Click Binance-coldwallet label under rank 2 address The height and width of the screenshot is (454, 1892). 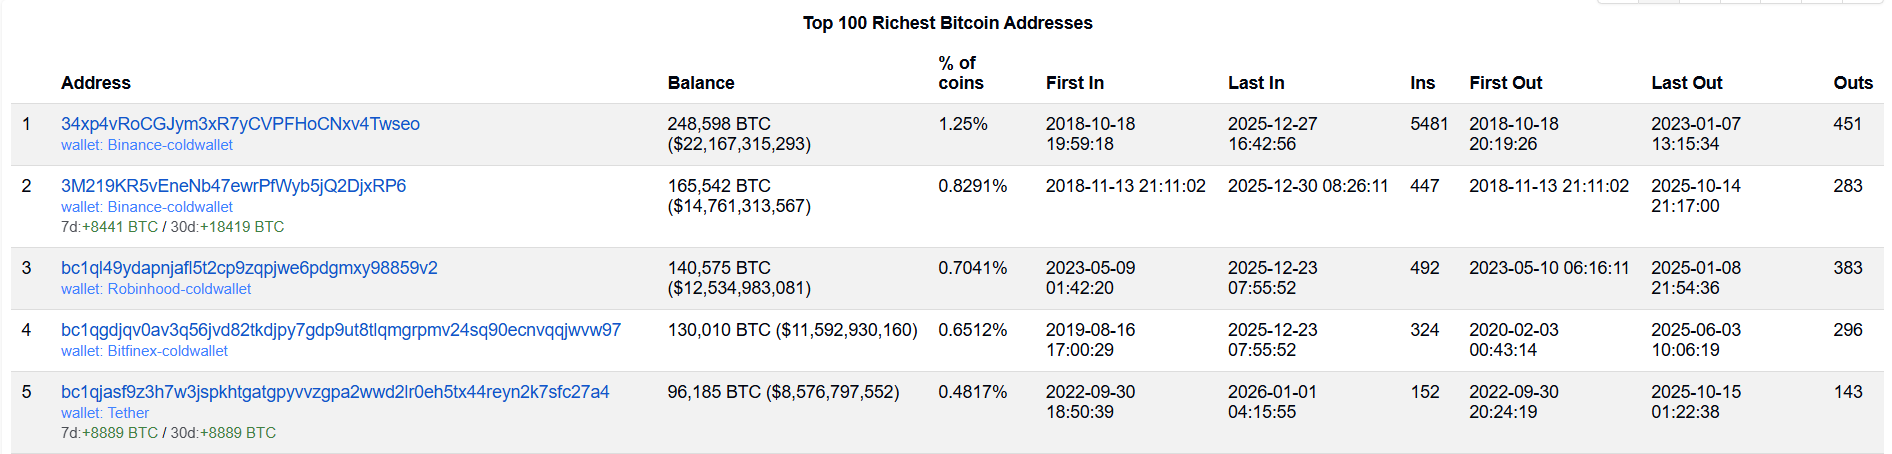[x=170, y=207]
